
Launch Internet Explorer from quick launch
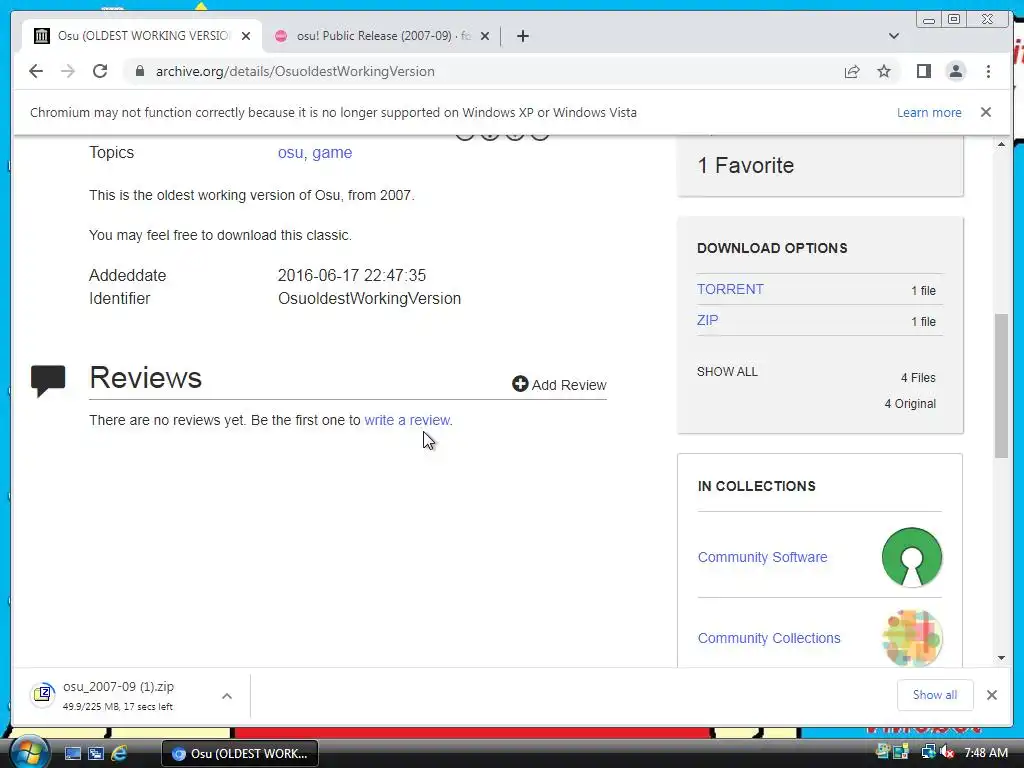pyautogui.click(x=119, y=753)
